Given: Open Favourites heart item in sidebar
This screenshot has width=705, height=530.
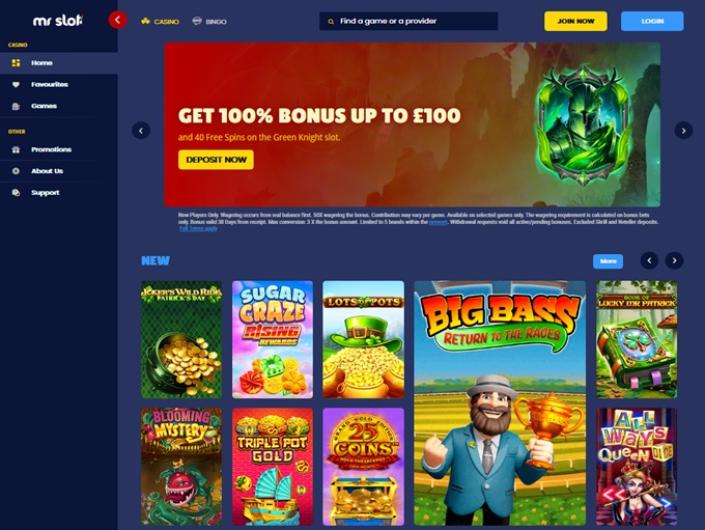Looking at the screenshot, I should [59, 85].
